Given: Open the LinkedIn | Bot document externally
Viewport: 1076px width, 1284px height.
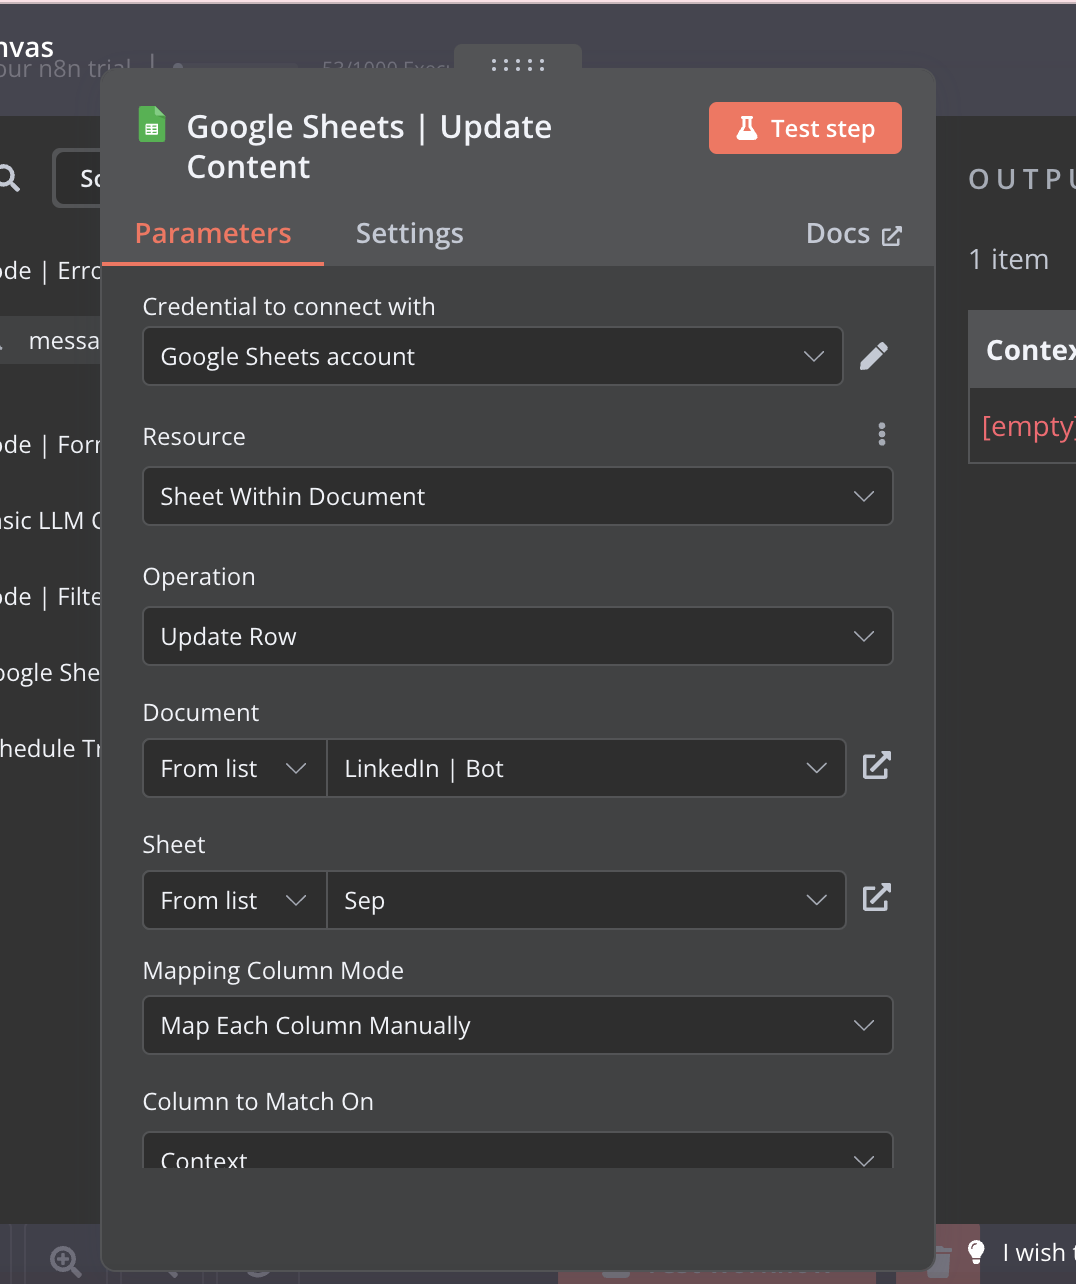Looking at the screenshot, I should tap(876, 766).
